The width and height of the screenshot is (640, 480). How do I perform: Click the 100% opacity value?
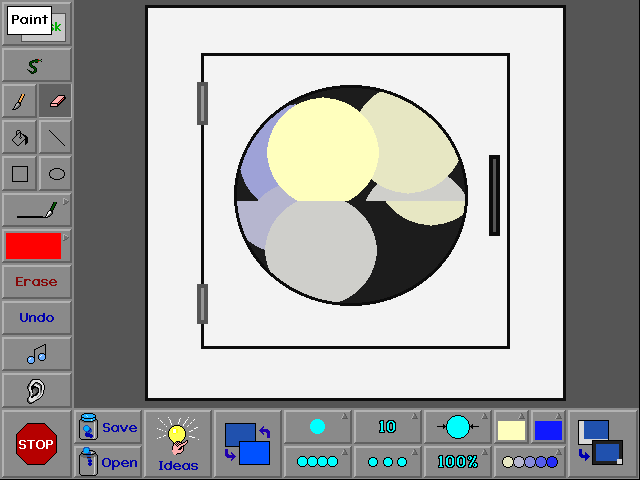tap(457, 462)
